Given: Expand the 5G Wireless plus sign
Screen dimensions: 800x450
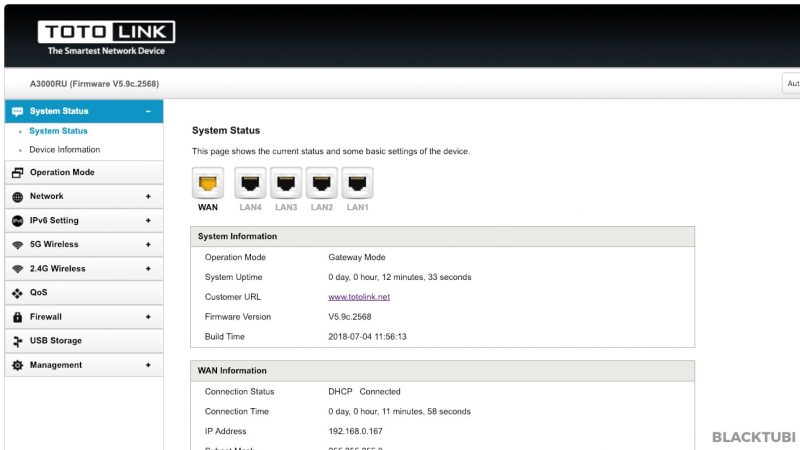Looking at the screenshot, I should pyautogui.click(x=148, y=244).
